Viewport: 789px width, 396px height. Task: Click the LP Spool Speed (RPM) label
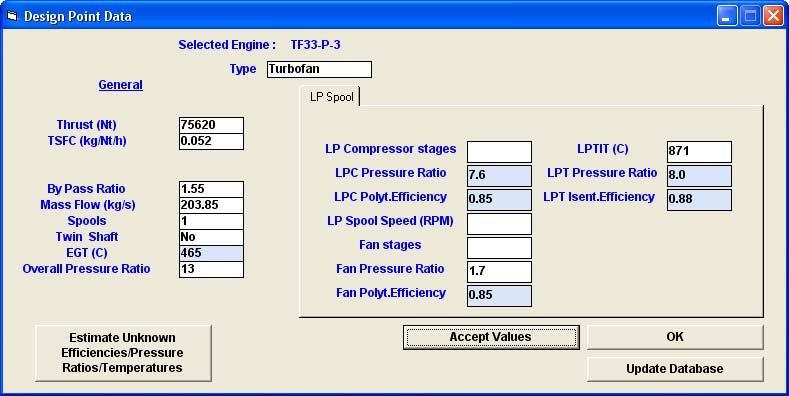click(390, 221)
